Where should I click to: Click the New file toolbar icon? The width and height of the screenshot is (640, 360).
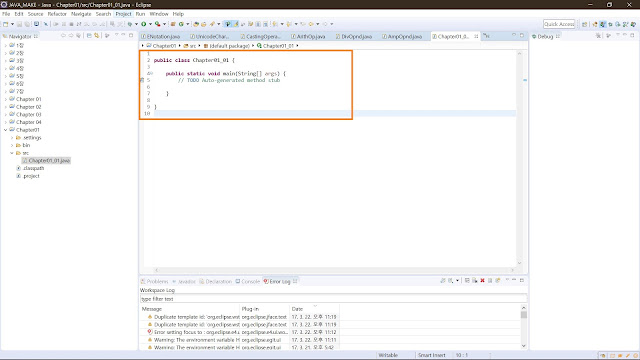point(5,24)
